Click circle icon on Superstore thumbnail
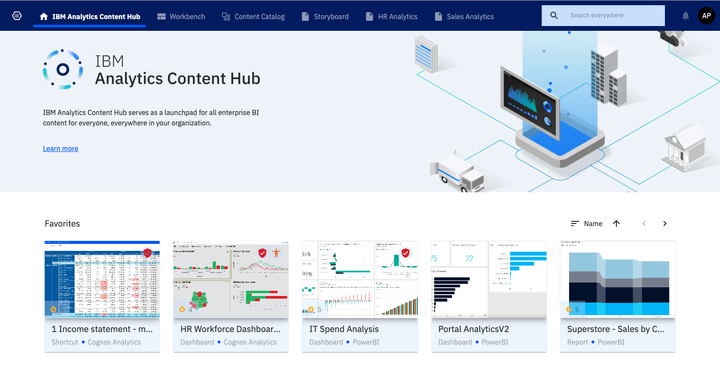 coord(569,309)
